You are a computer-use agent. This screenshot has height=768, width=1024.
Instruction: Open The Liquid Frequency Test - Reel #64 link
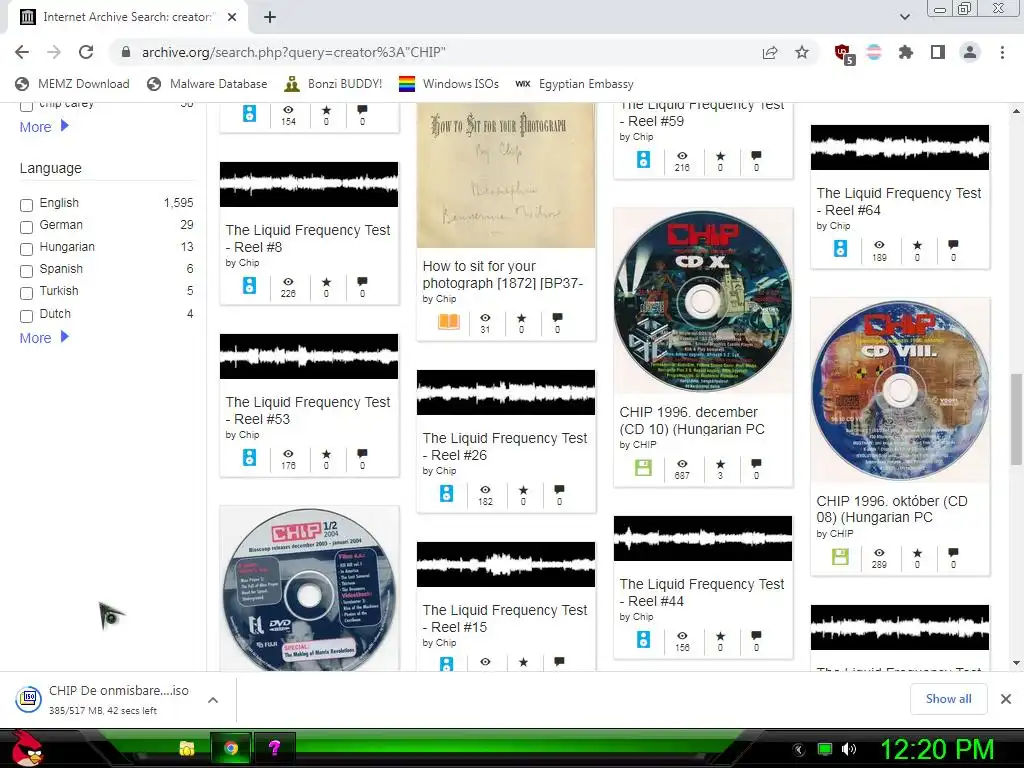click(899, 201)
